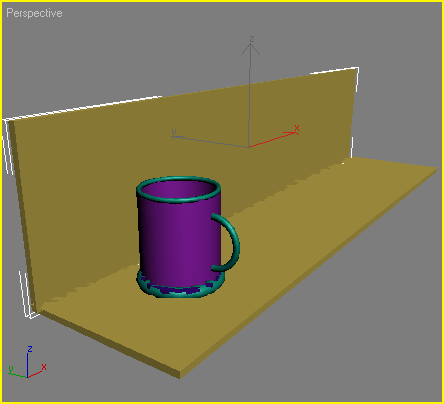This screenshot has width=444, height=404.
Task: Open the Perspective viewport label menu
Action: click(34, 13)
